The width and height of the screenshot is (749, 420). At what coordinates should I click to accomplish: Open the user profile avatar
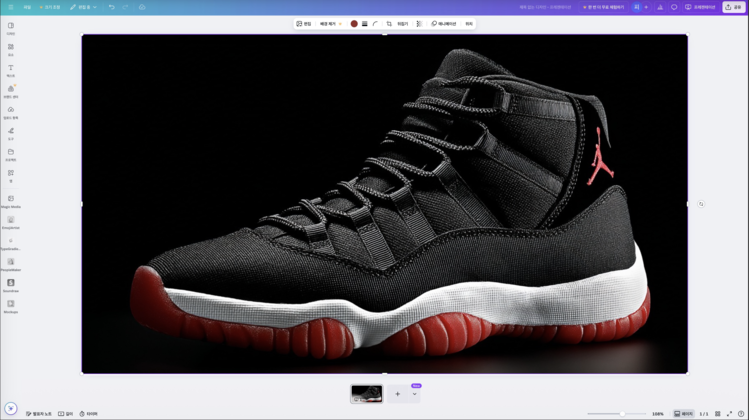(x=636, y=7)
